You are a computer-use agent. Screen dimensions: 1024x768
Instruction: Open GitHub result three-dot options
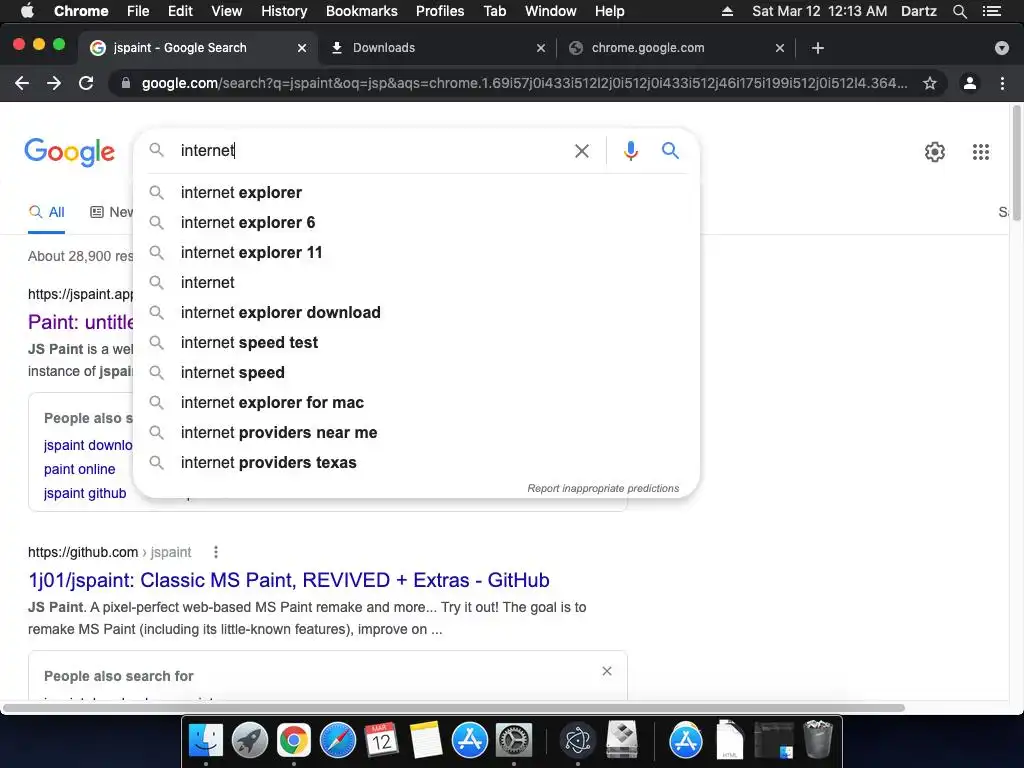[216, 552]
